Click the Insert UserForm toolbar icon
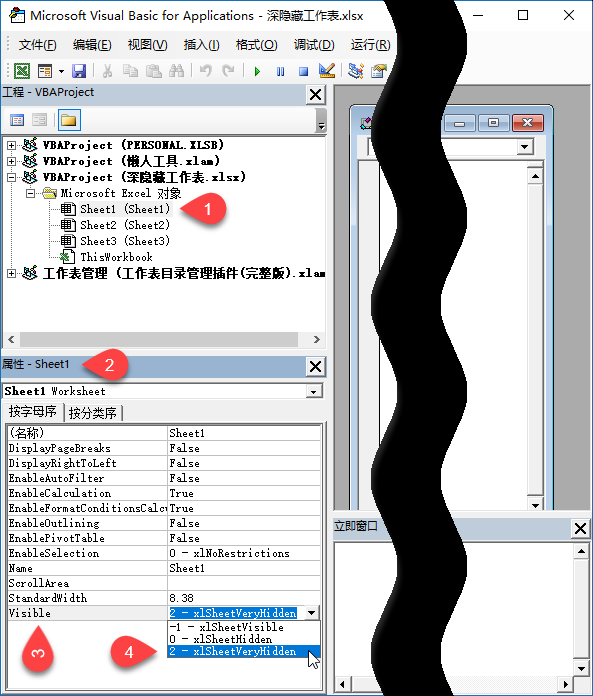 (45, 71)
